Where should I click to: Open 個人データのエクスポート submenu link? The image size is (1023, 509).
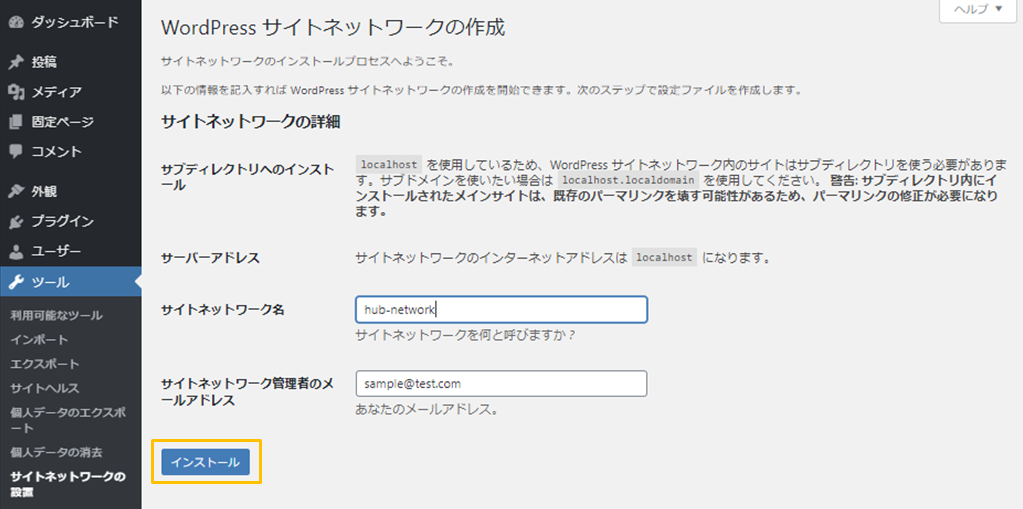(x=68, y=420)
